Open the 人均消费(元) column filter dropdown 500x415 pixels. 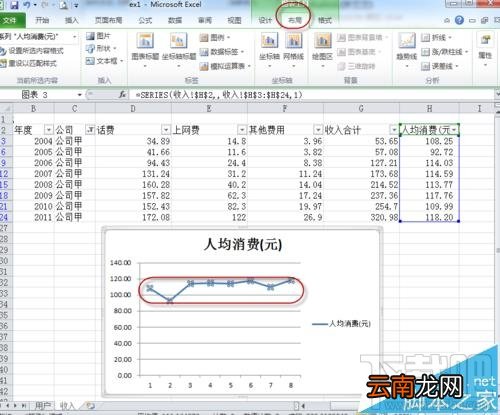[454, 129]
